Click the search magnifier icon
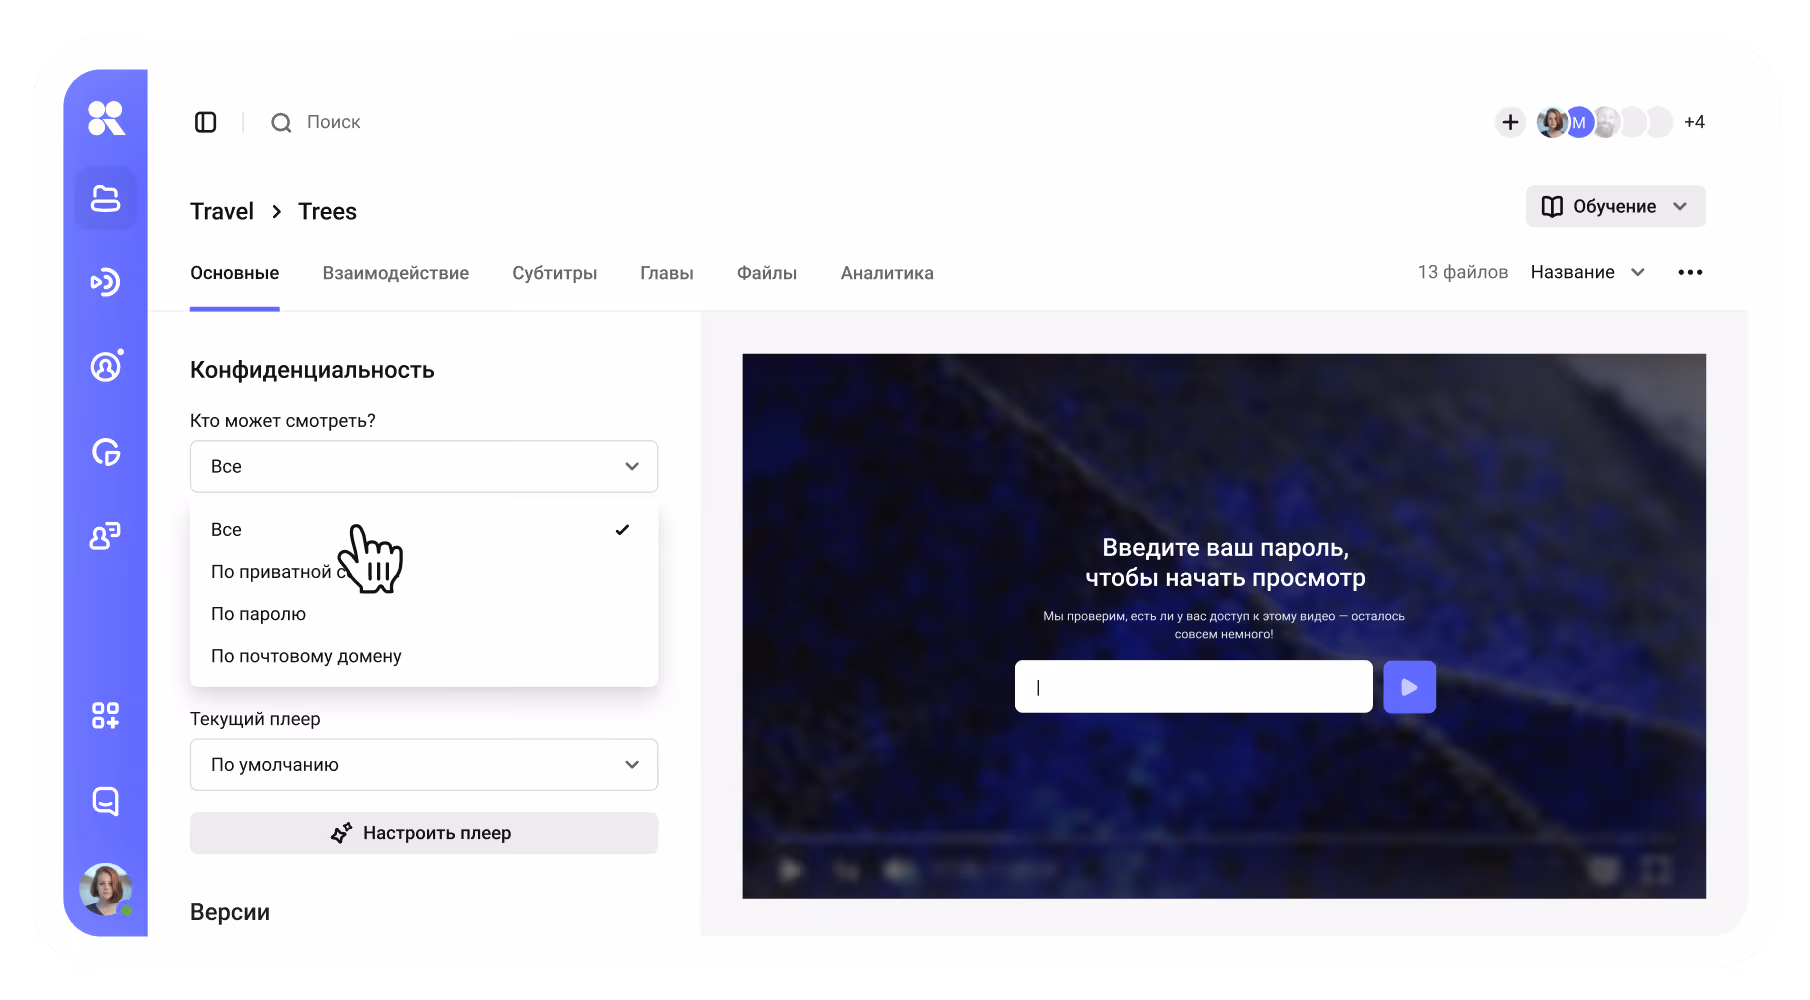 click(281, 122)
